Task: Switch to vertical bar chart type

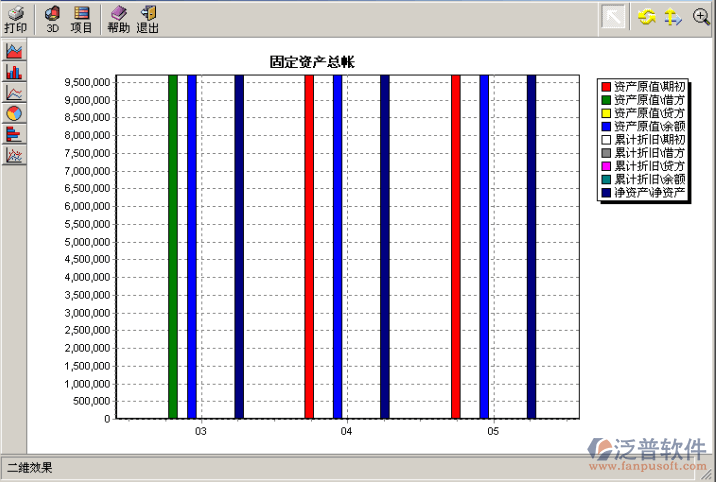Action: [x=14, y=72]
